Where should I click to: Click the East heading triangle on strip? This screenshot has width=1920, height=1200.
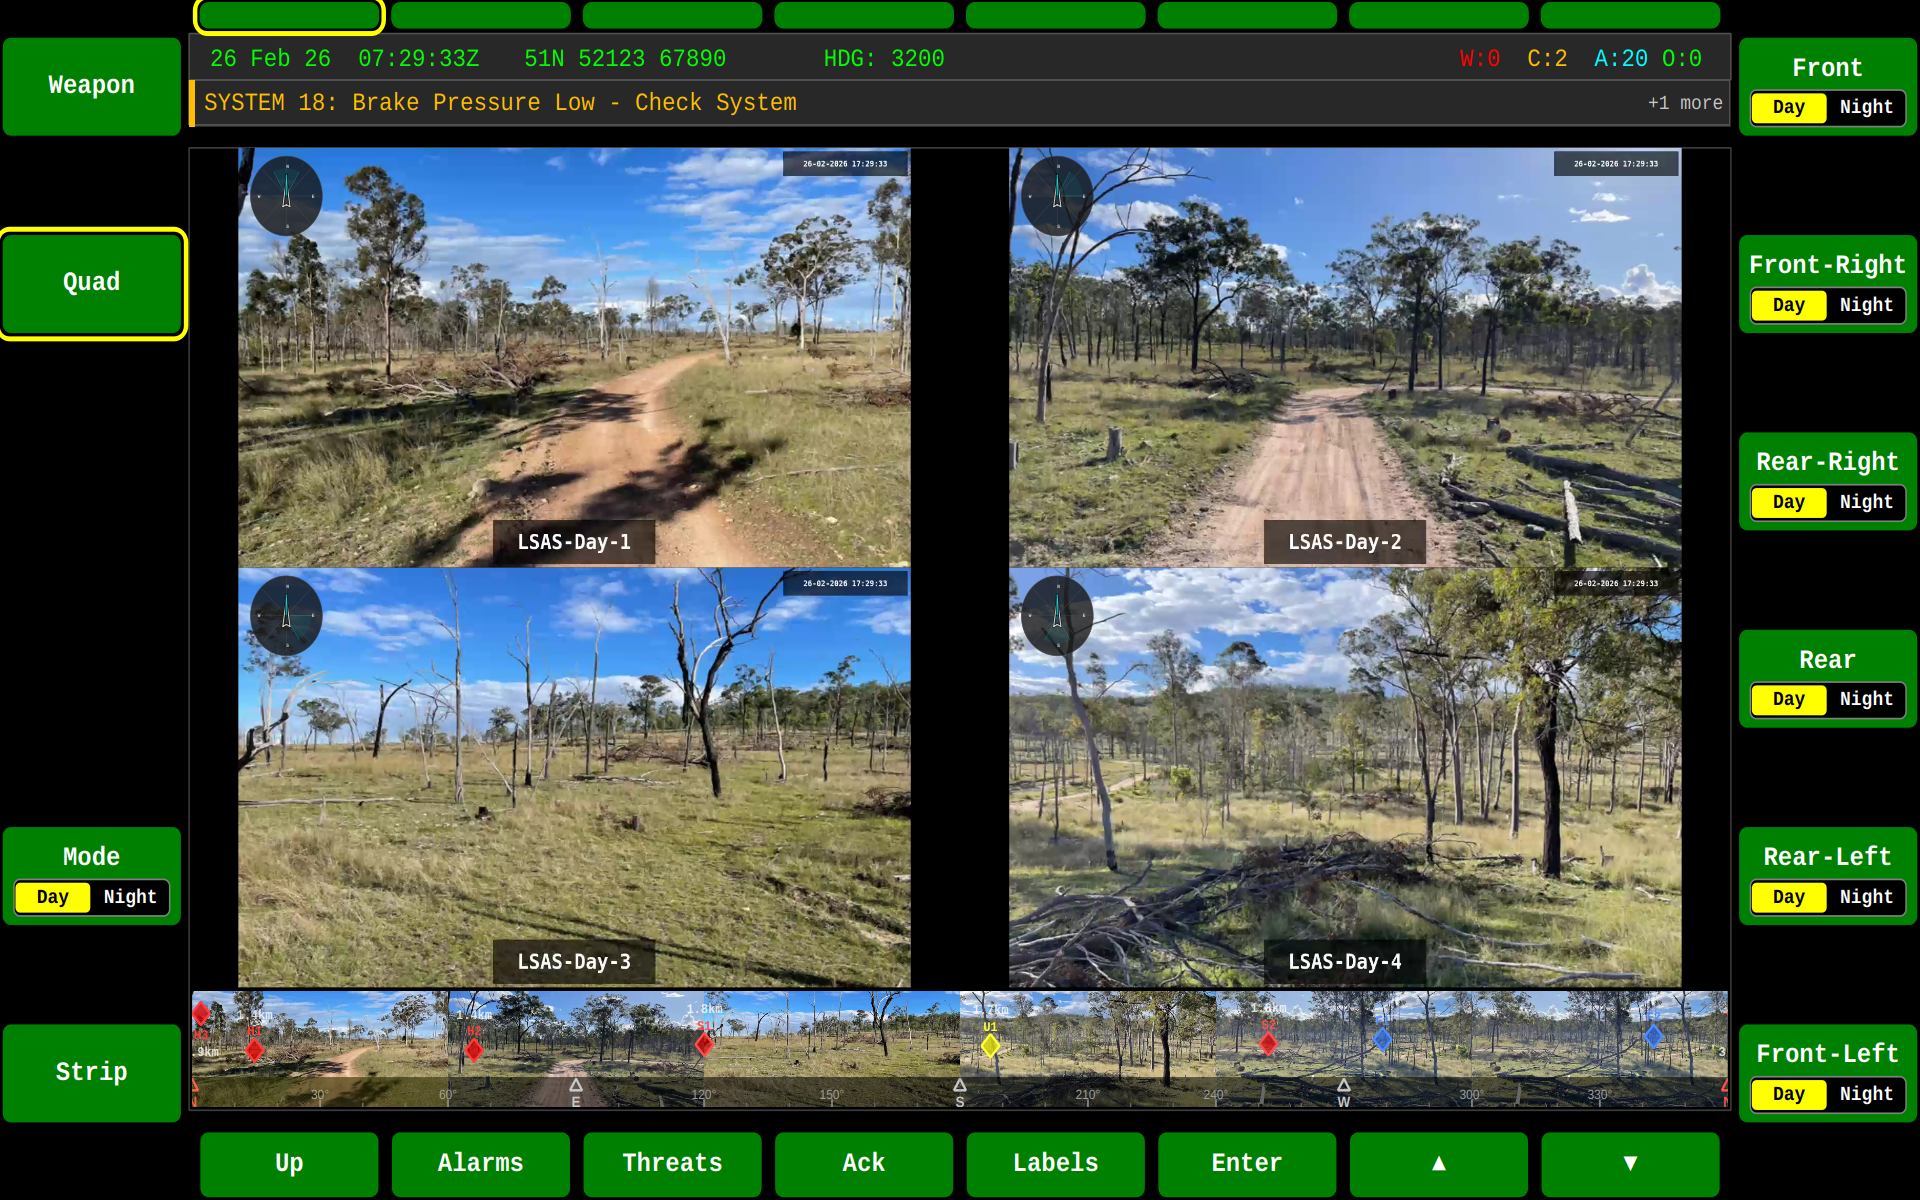[x=576, y=1086]
